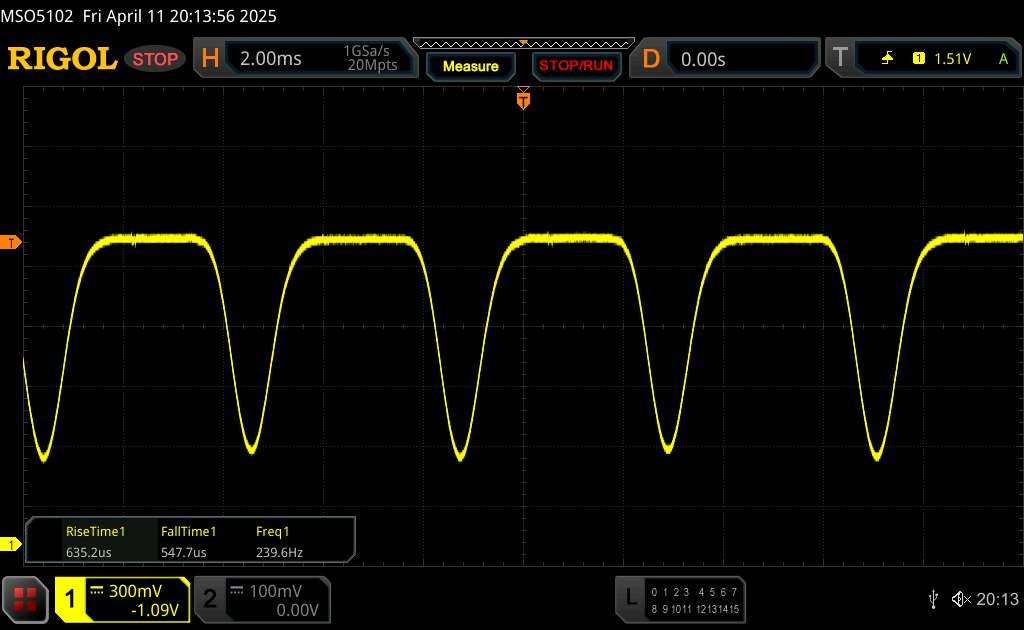Screen dimensions: 1024x630
Task: Select the FallTime1 measurement 547.7us
Action: 188,541
